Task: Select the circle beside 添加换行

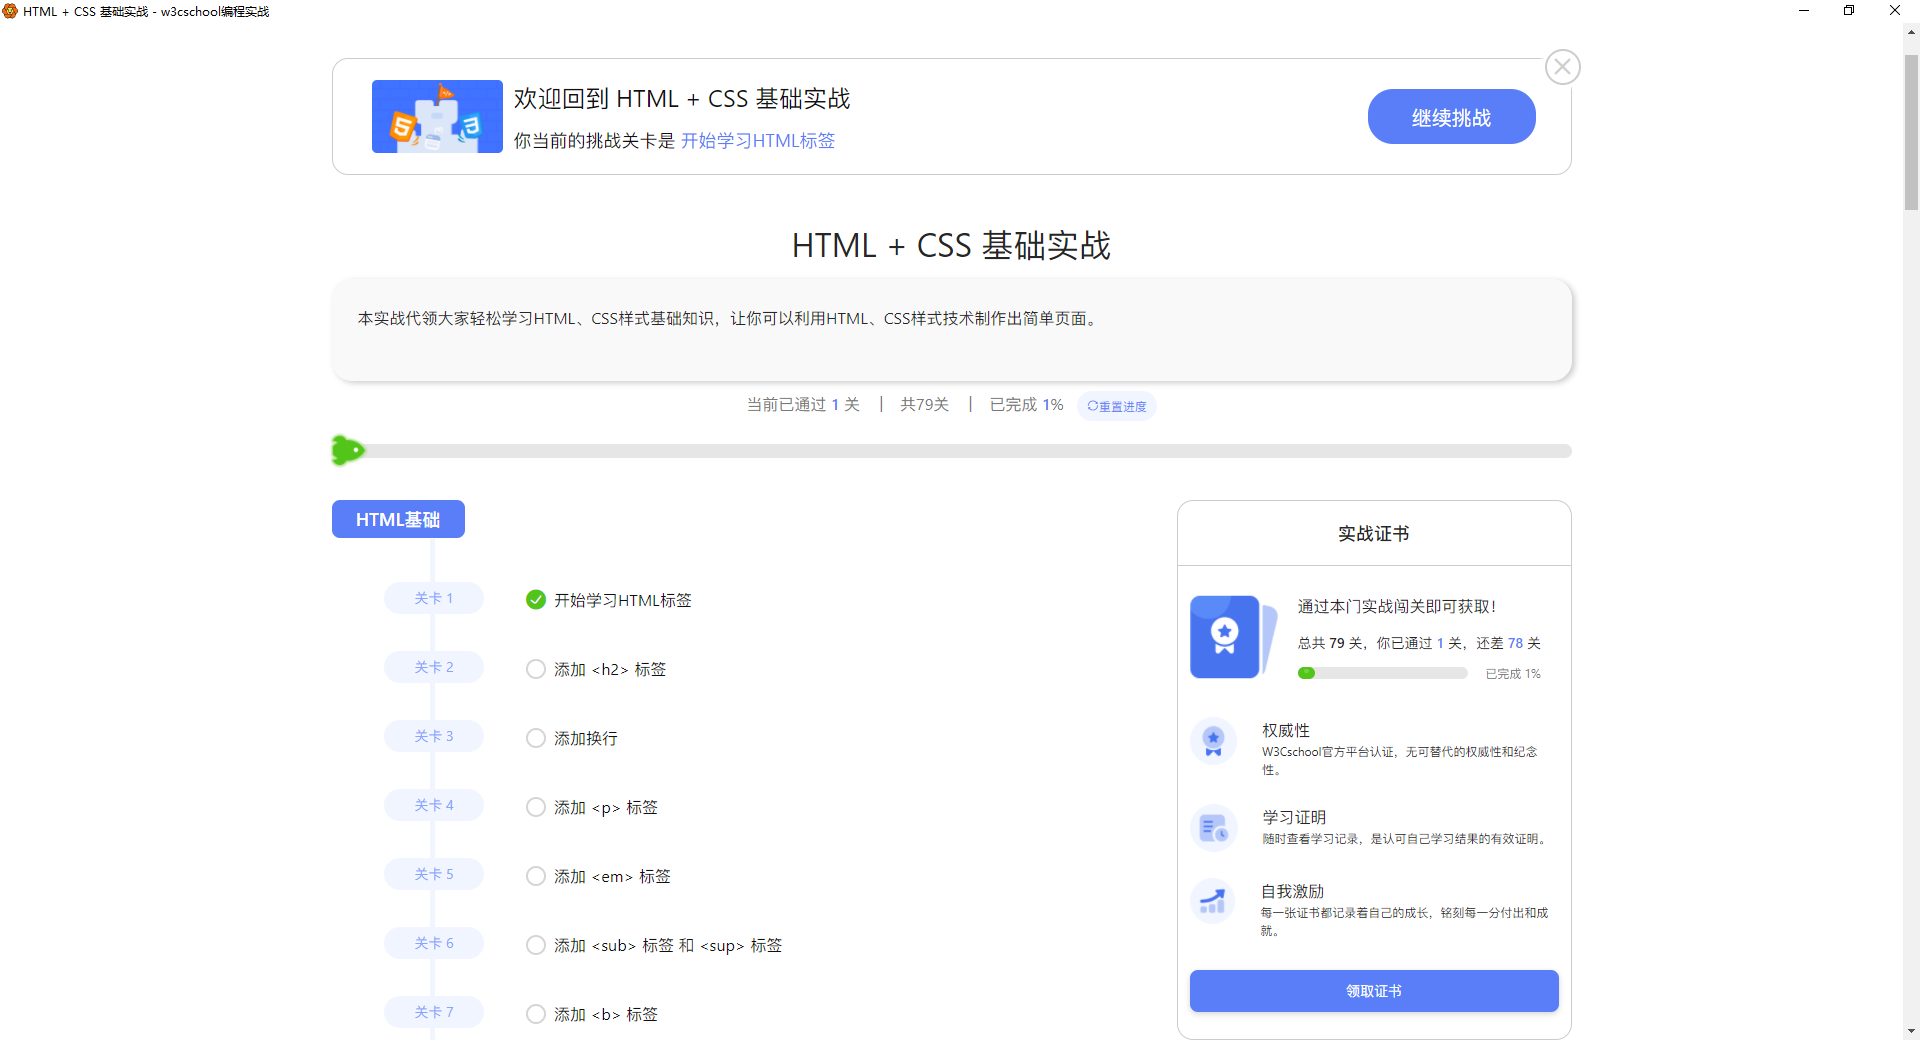Action: coord(536,738)
